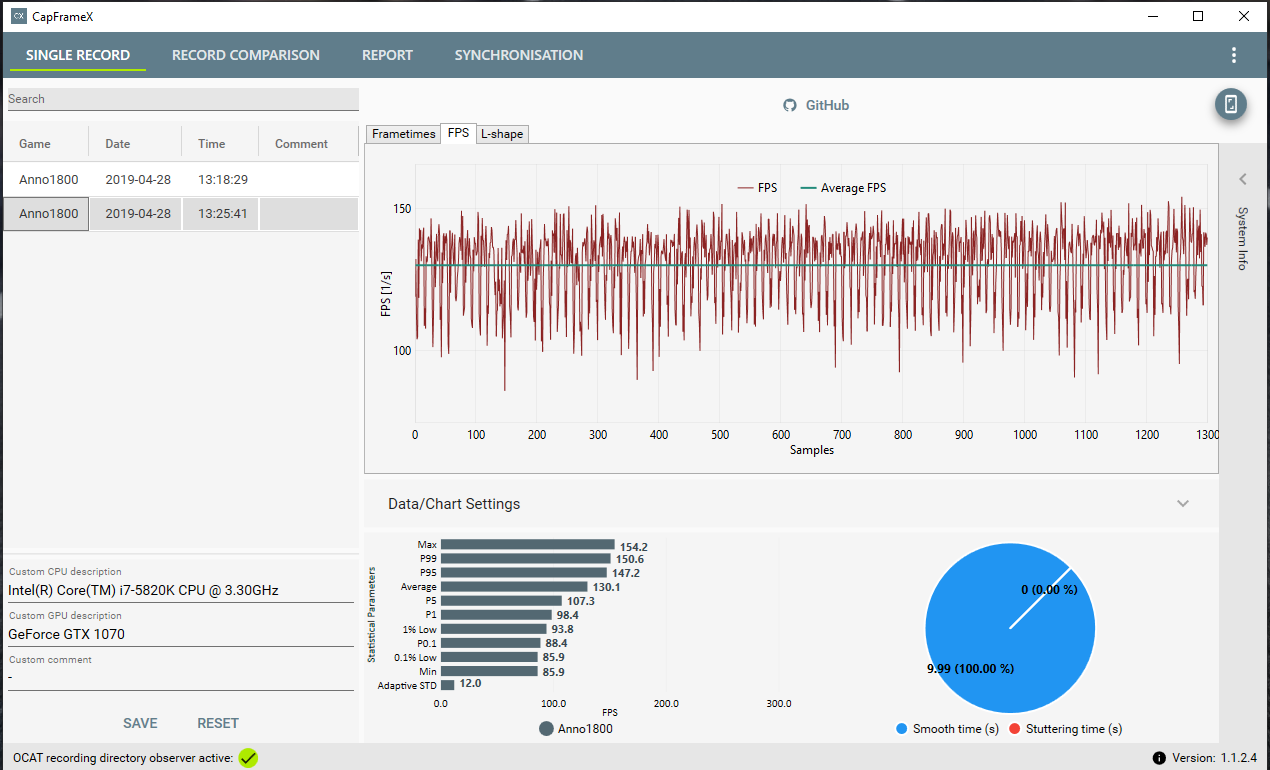
Task: Click the Min 85.9 bar
Action: [x=490, y=671]
